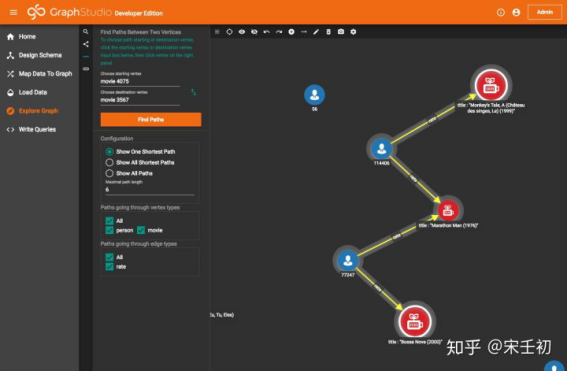
Task: Click the undo icon
Action: [267, 32]
